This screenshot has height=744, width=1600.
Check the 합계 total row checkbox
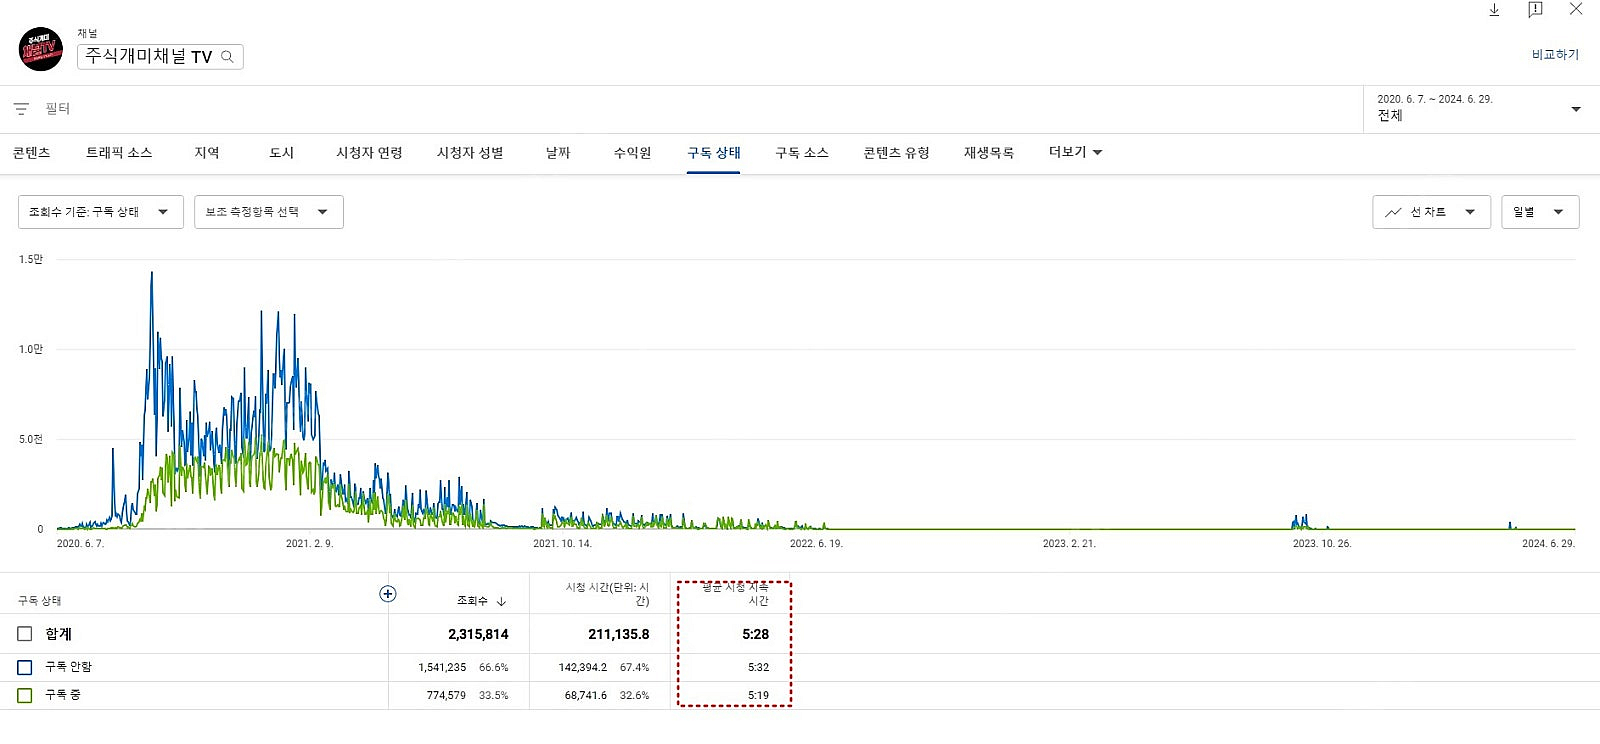point(25,634)
